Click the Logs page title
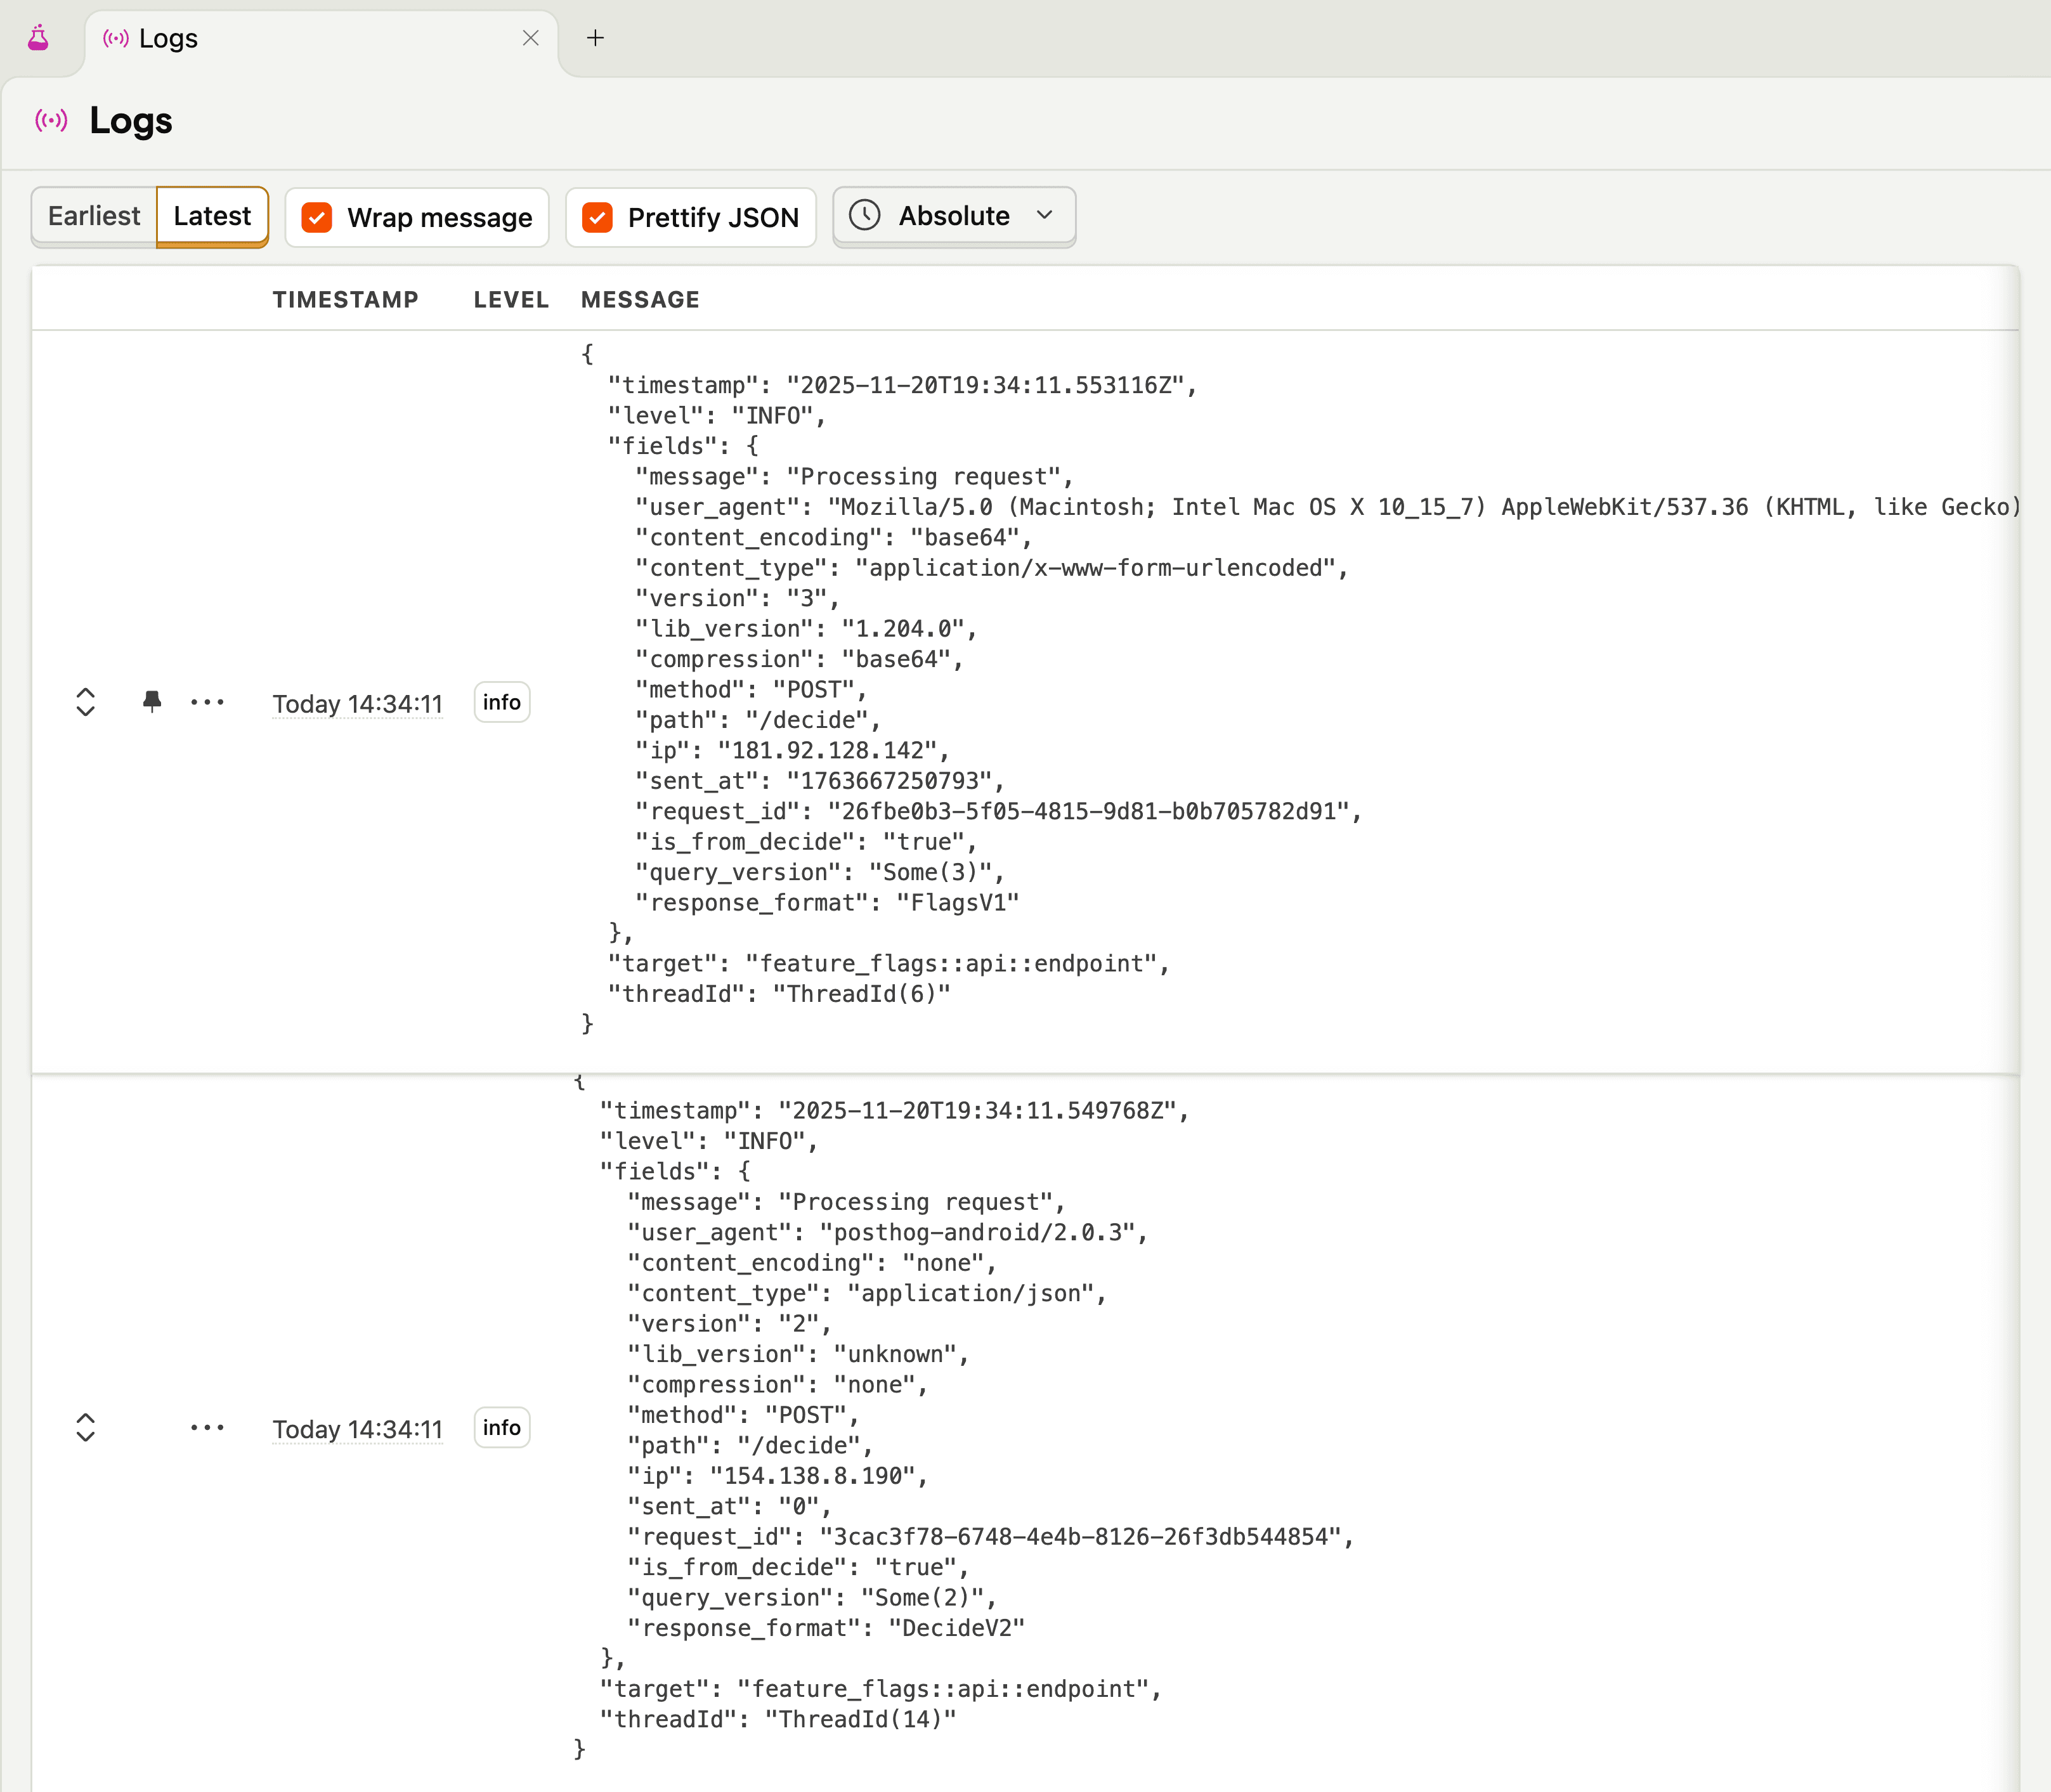The height and width of the screenshot is (1792, 2051). pyautogui.click(x=131, y=121)
